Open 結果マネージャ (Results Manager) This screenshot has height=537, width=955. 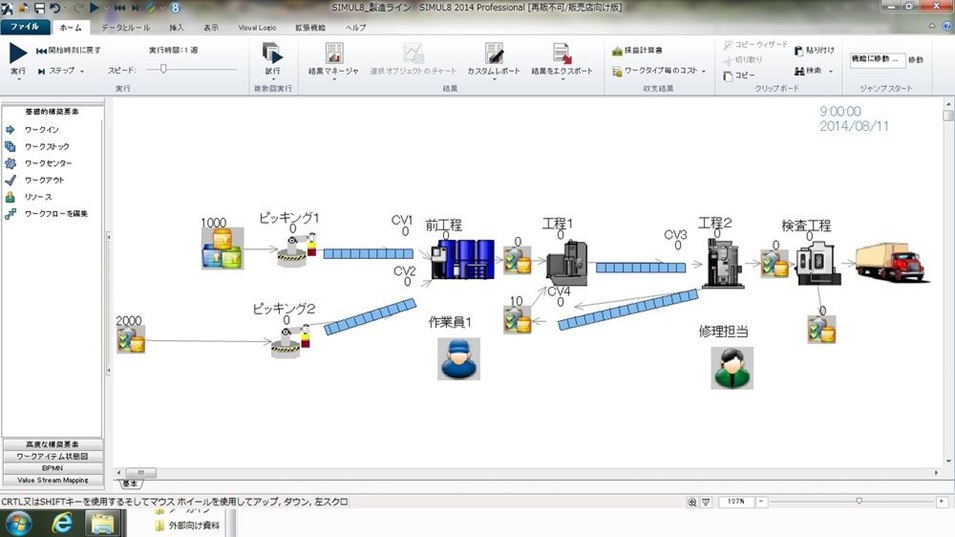pyautogui.click(x=334, y=53)
